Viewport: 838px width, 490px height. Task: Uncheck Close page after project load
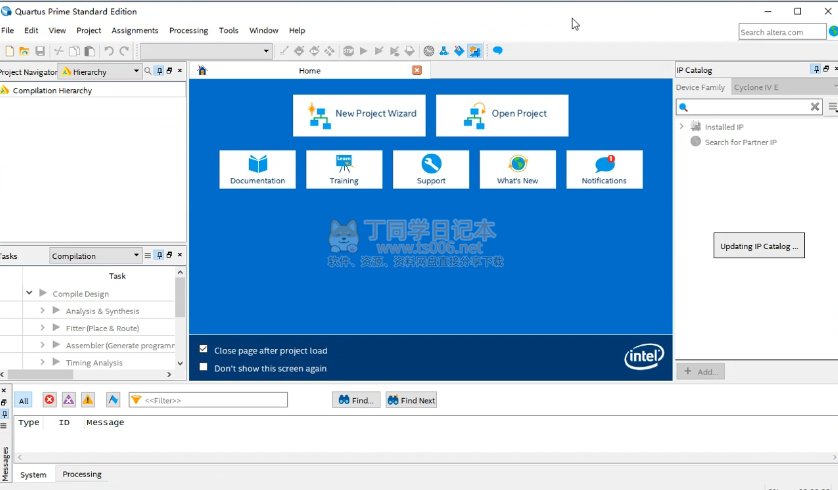204,350
